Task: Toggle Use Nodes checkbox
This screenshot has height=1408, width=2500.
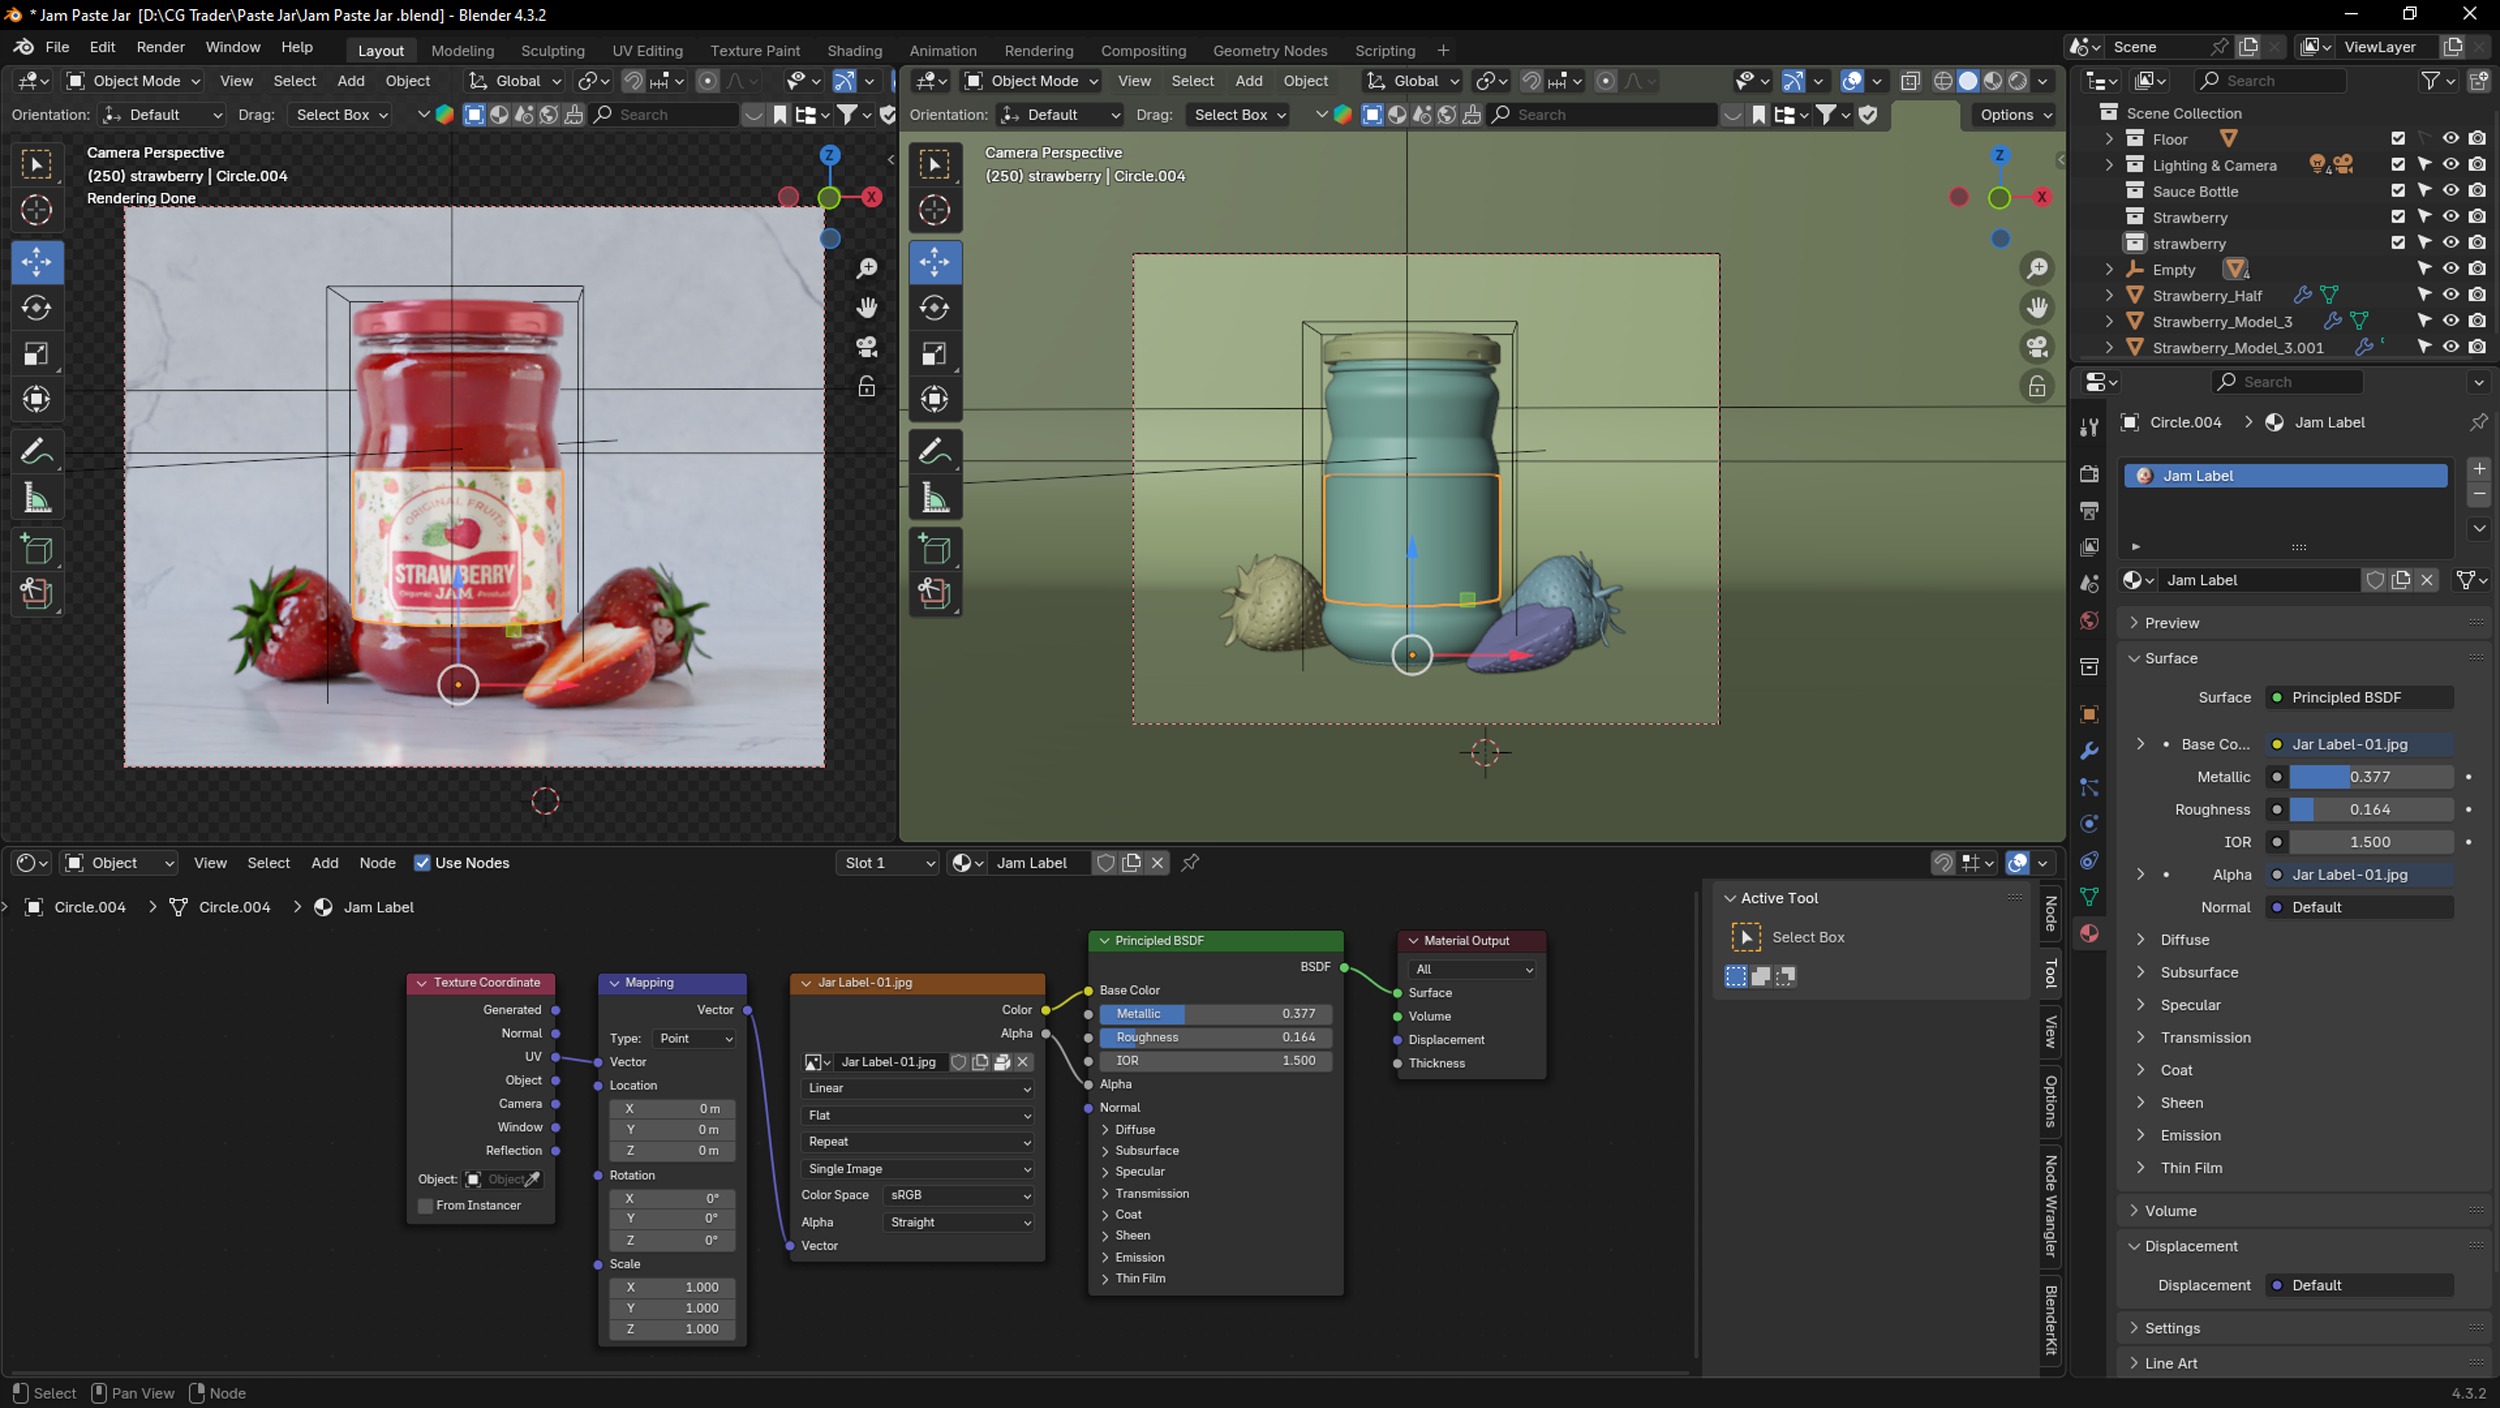Action: pos(422,863)
